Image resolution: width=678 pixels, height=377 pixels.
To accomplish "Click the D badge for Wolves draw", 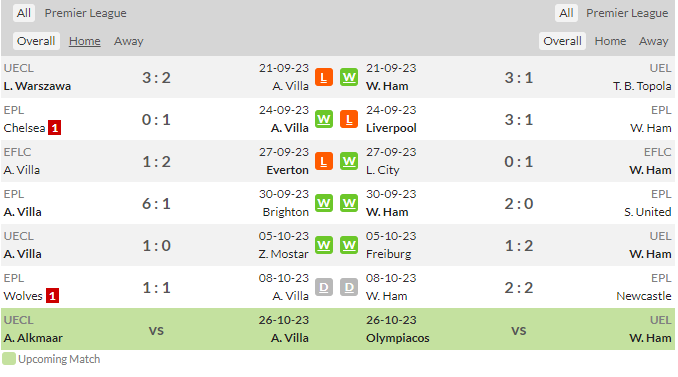I will click(x=323, y=287).
